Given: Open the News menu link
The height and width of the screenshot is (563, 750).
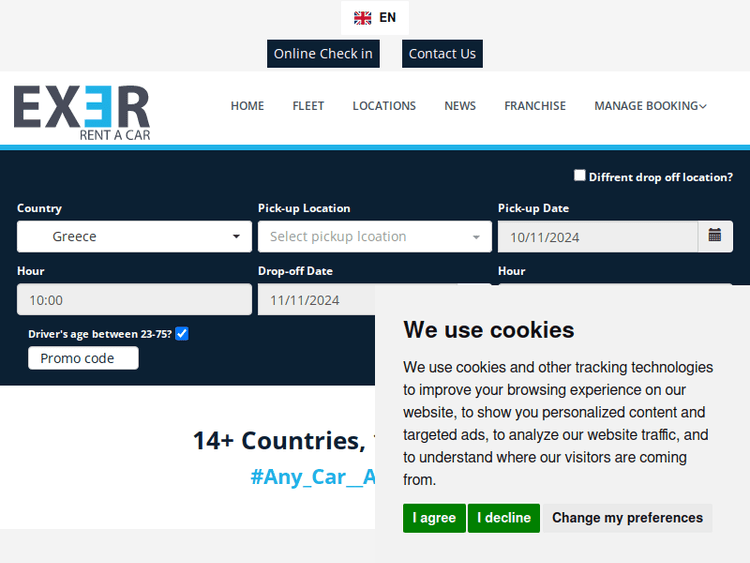Looking at the screenshot, I should [x=460, y=106].
